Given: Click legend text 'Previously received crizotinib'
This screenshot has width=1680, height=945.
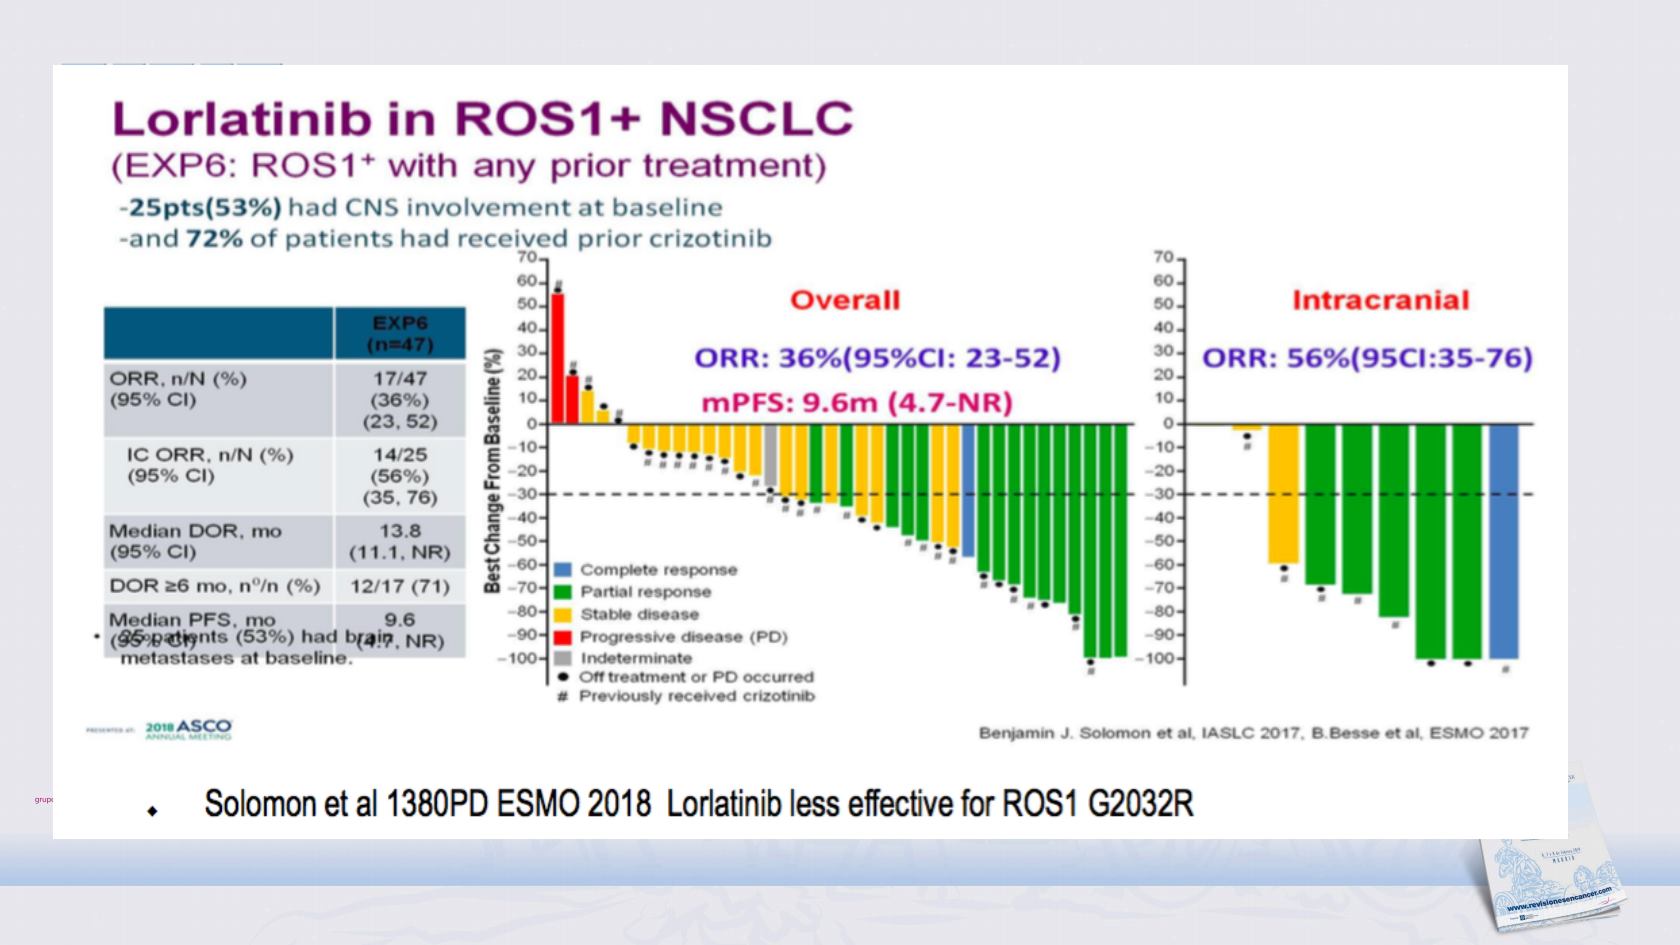Looking at the screenshot, I should coord(697,696).
